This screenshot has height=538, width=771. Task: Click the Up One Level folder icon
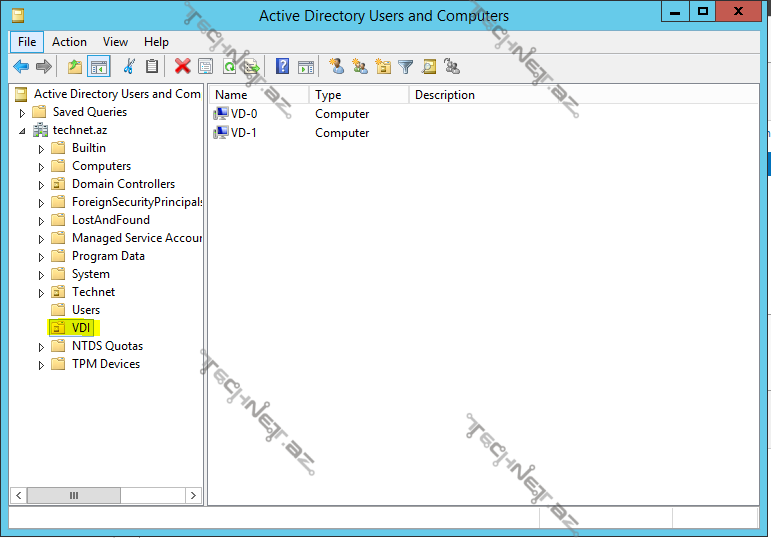pyautogui.click(x=75, y=67)
